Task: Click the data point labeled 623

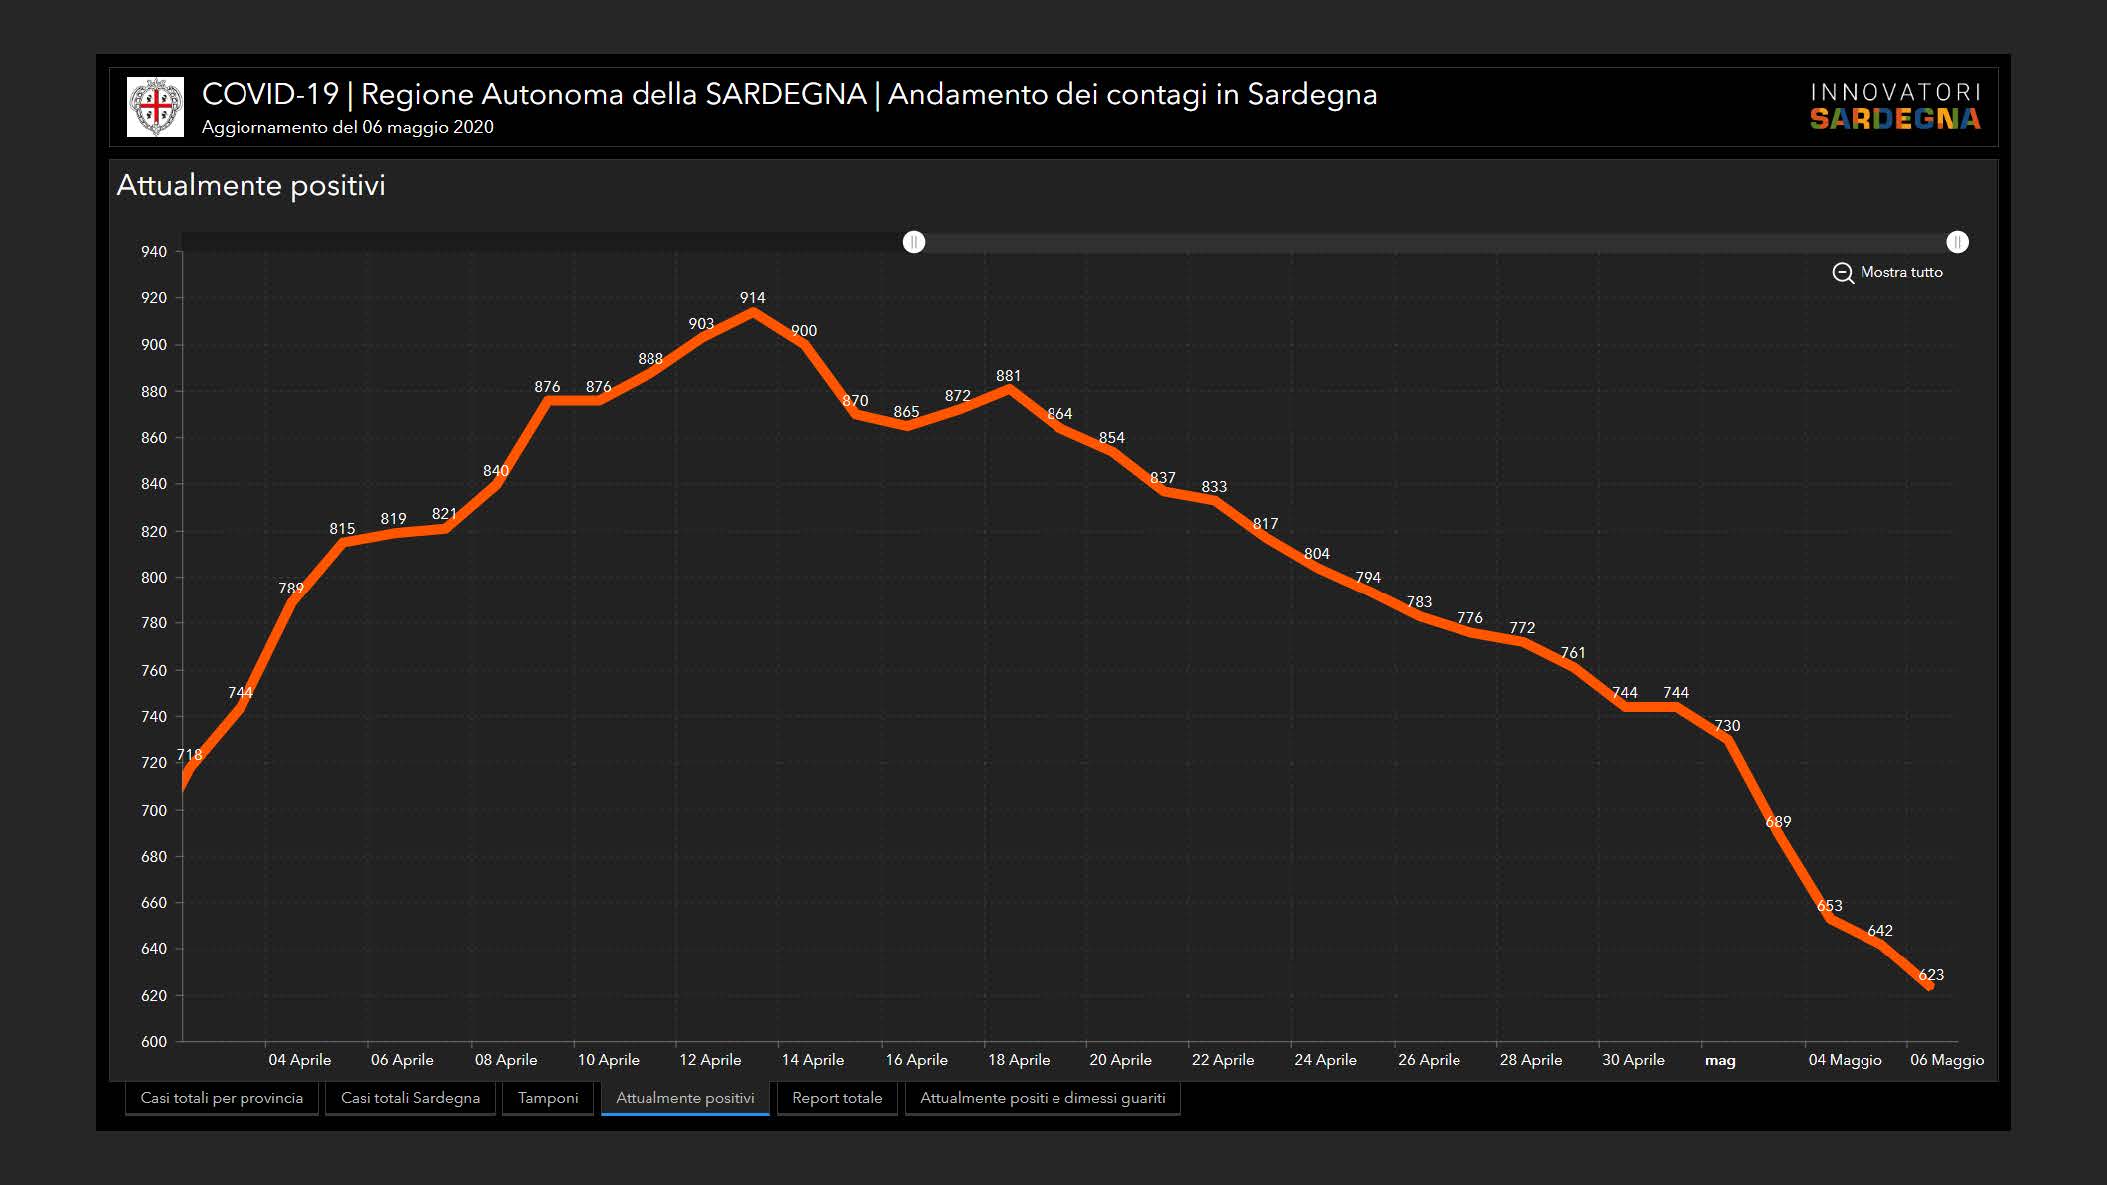Action: tap(1929, 987)
